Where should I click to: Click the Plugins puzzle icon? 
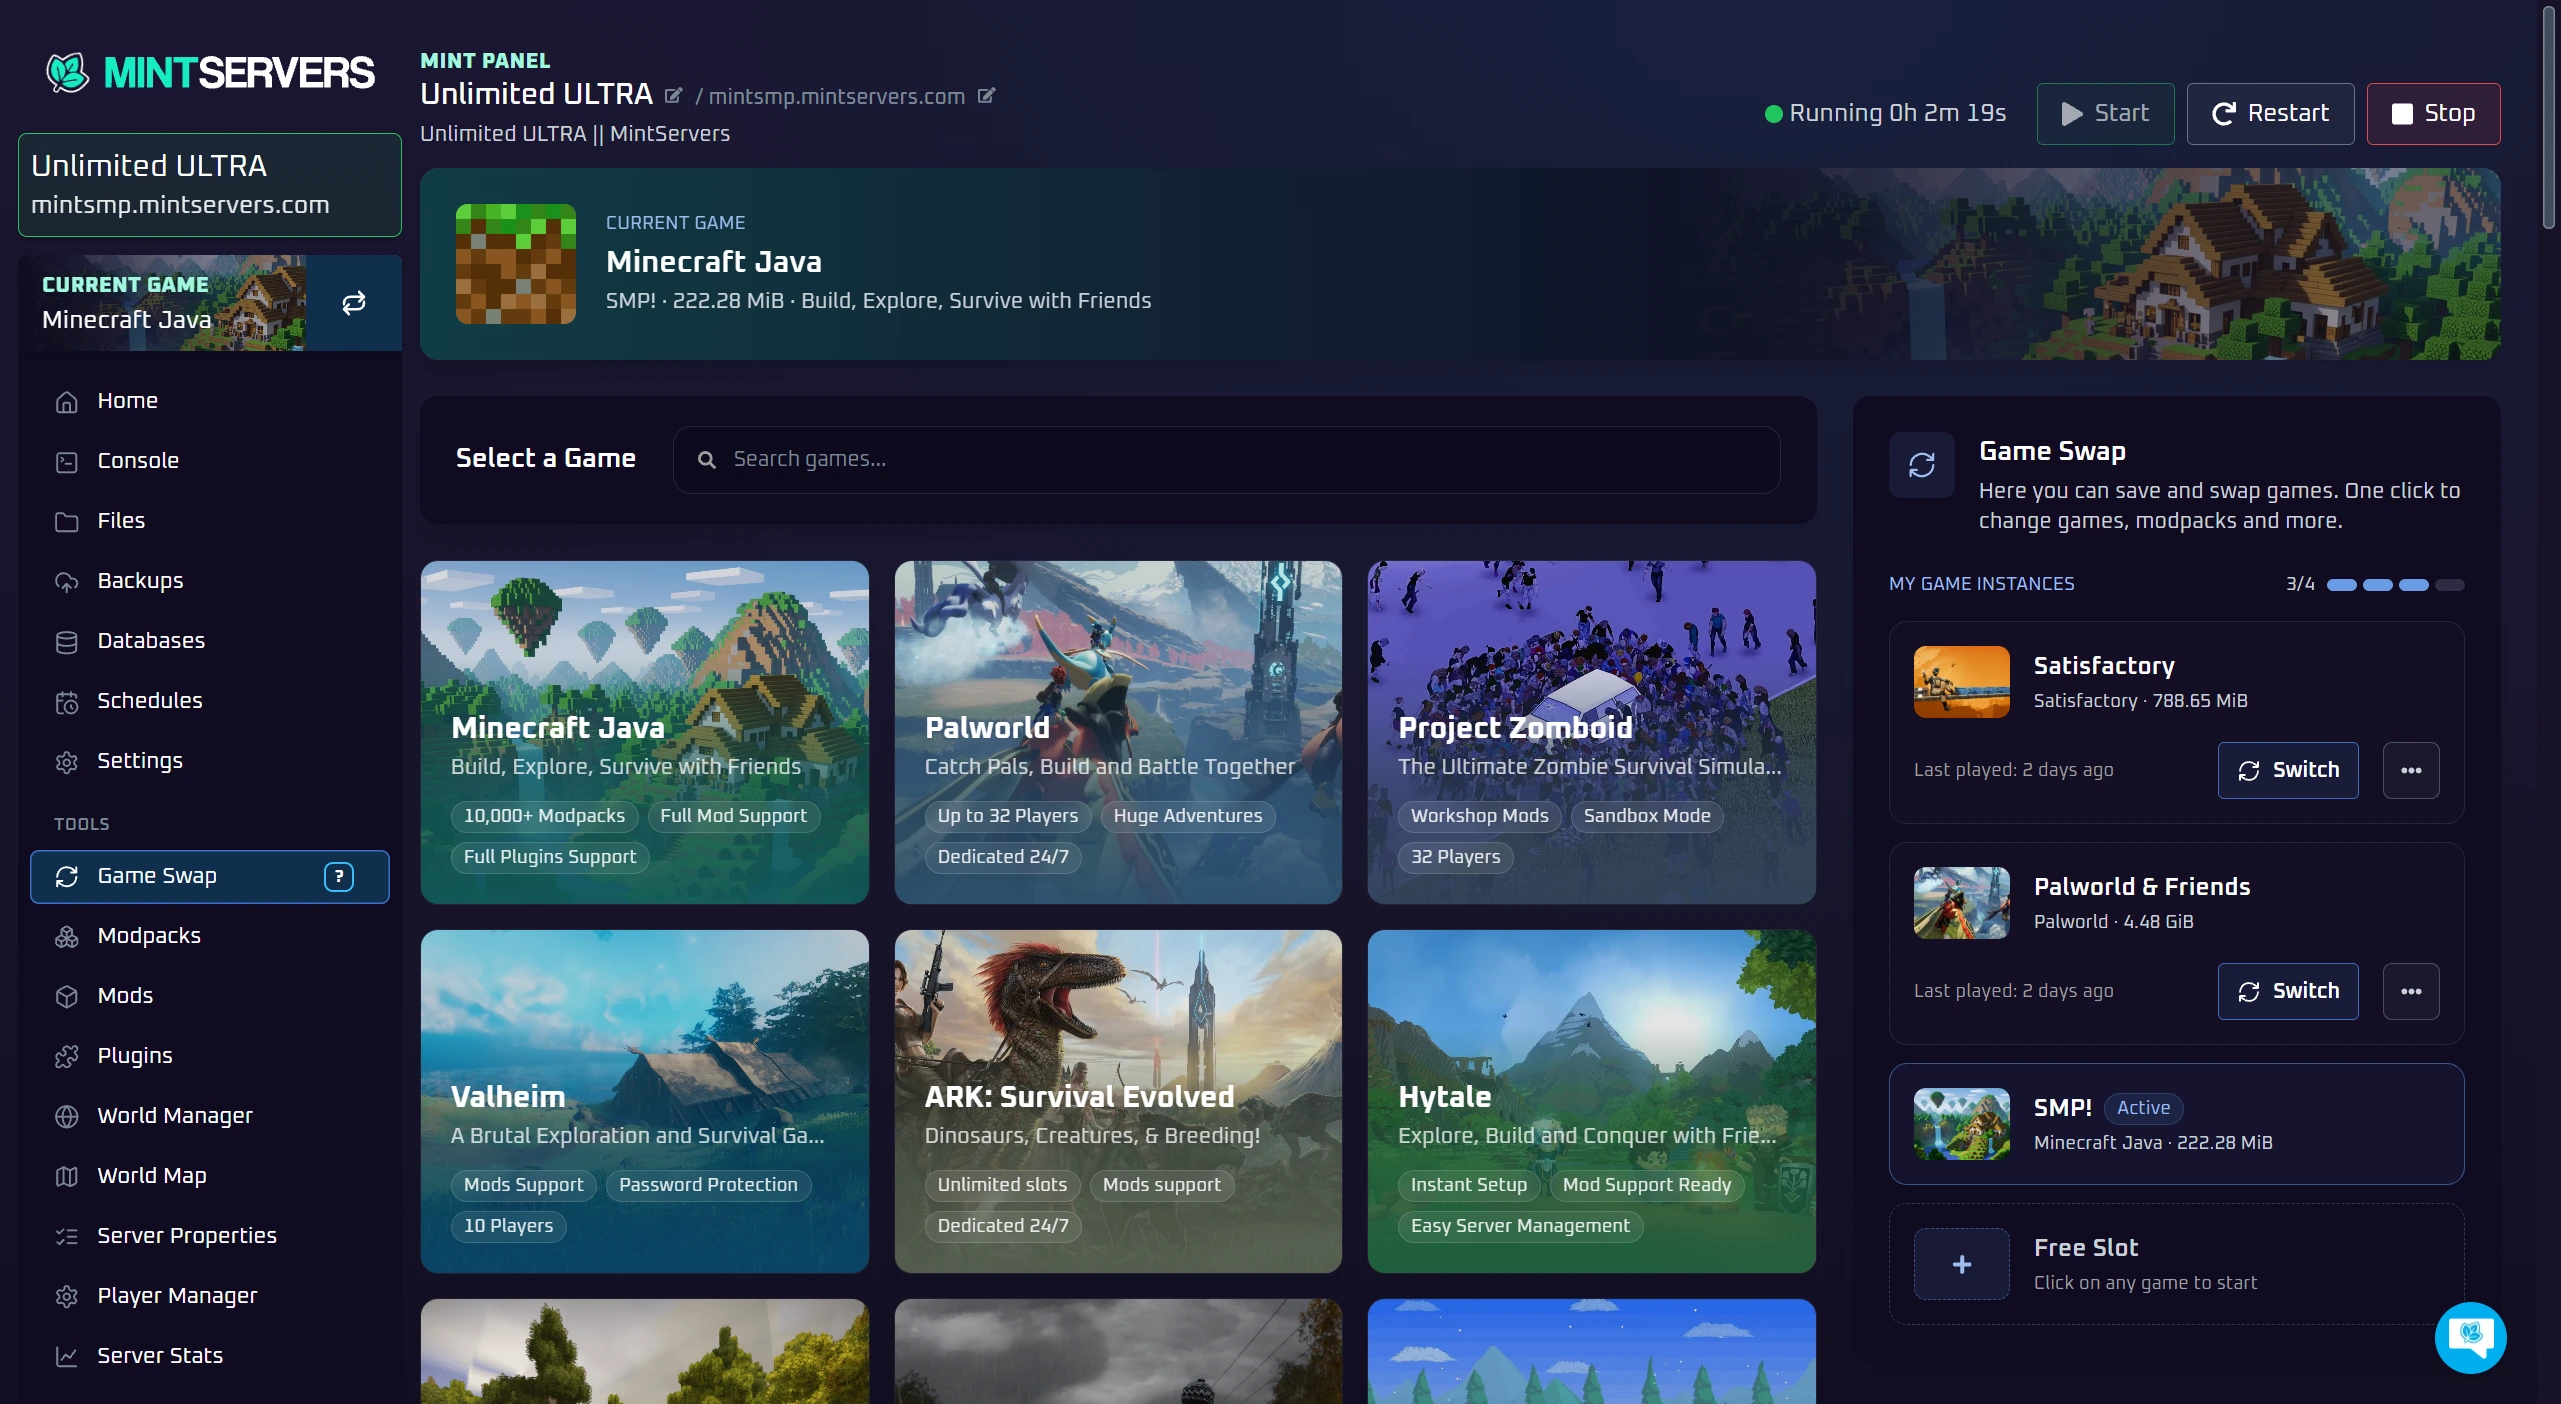click(67, 1057)
